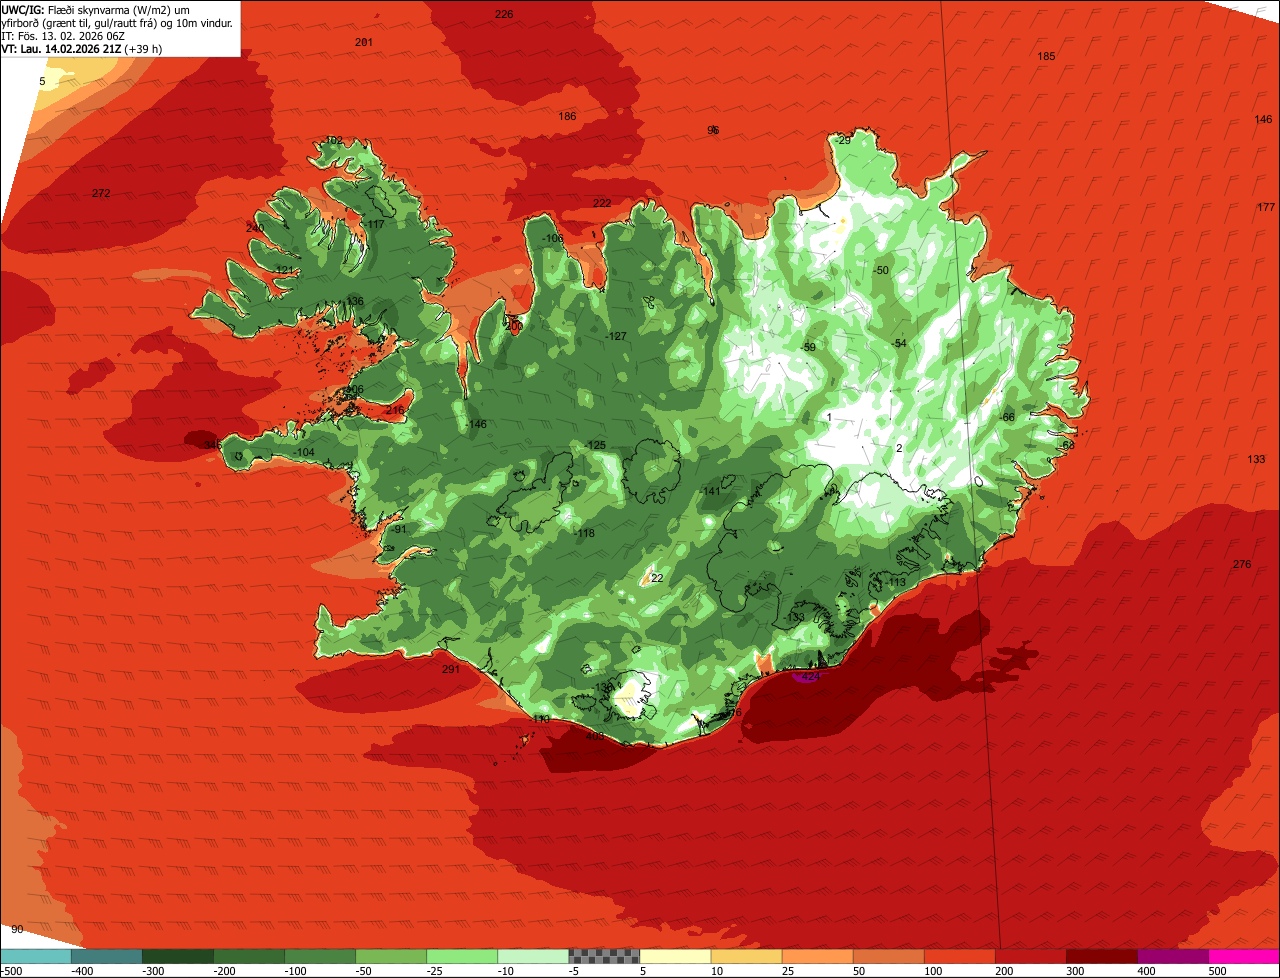This screenshot has width=1280, height=978.
Task: Click the 272 value off the Westfjords
Action: point(101,193)
